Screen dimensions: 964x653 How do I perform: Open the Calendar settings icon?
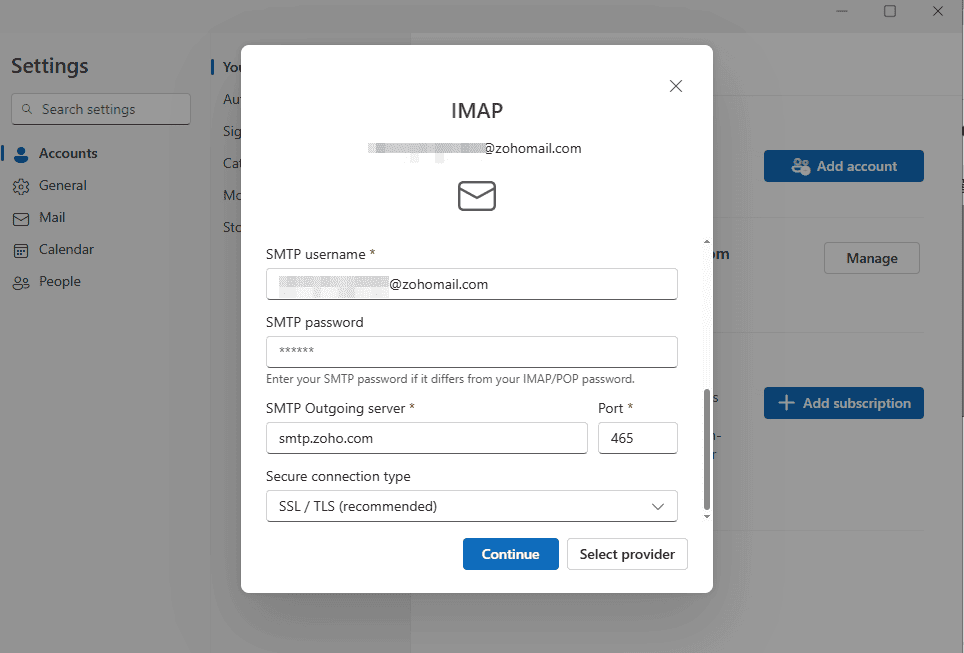coord(21,250)
